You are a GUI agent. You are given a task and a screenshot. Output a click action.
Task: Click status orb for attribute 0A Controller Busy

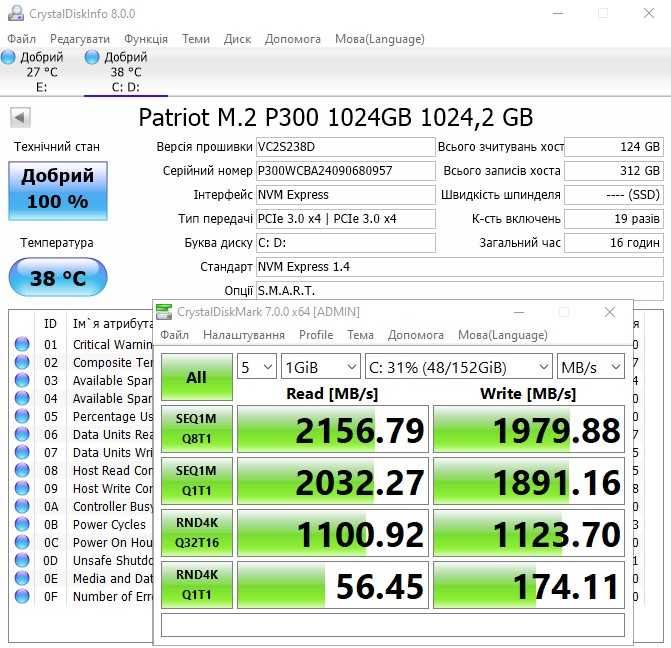click(x=22, y=506)
